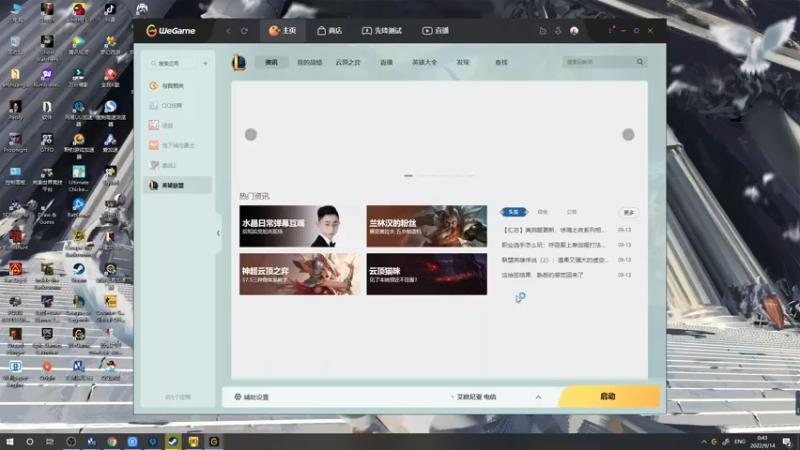
Task: Open the Steam taskbar icon
Action: pos(173,441)
